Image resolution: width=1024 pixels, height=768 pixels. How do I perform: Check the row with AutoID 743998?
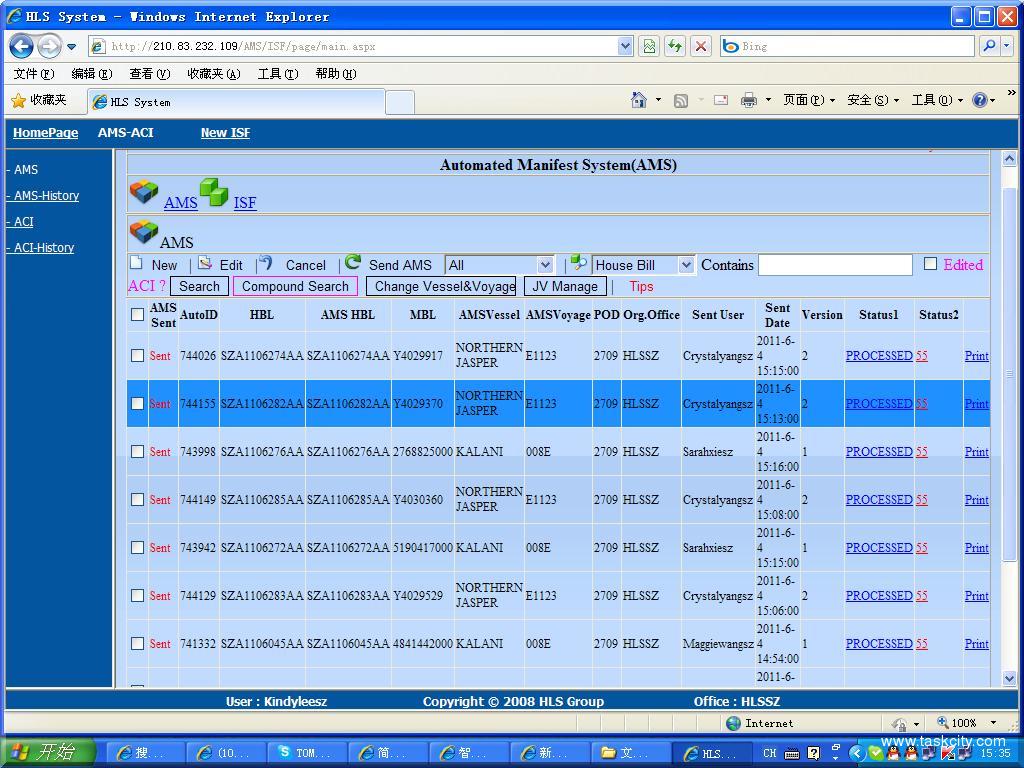137,452
